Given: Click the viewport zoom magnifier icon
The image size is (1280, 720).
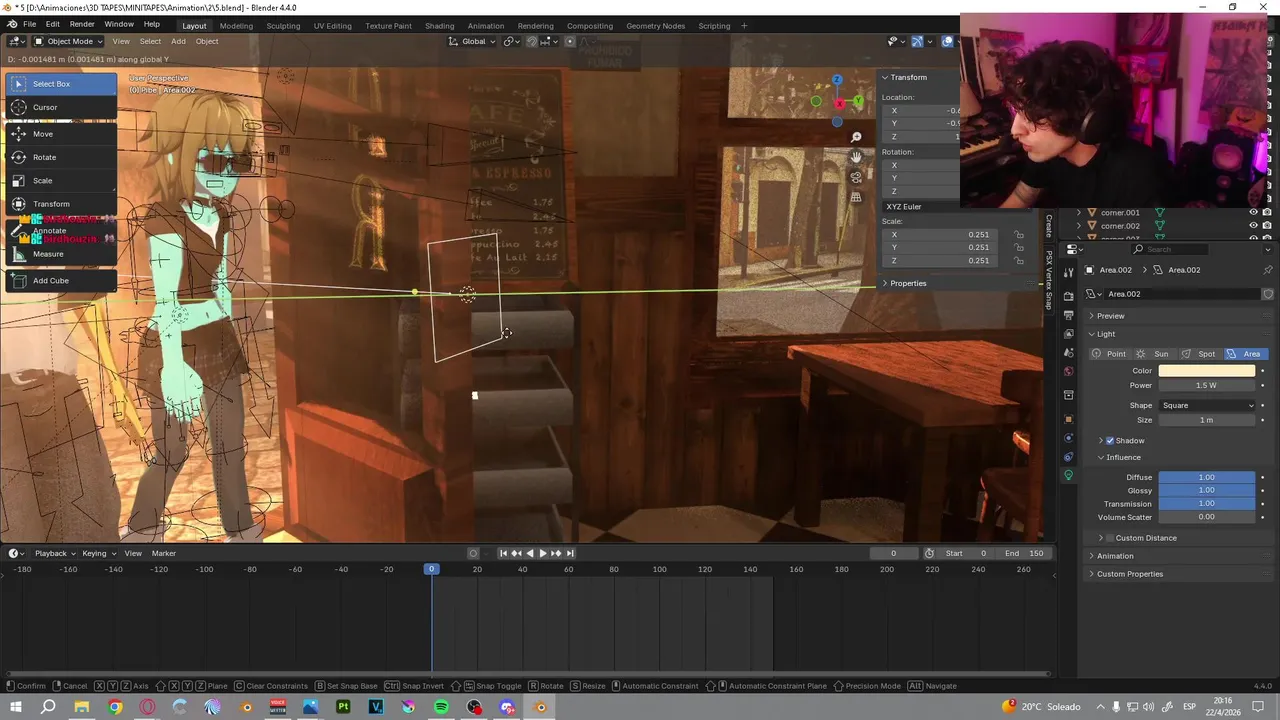Looking at the screenshot, I should tap(856, 137).
